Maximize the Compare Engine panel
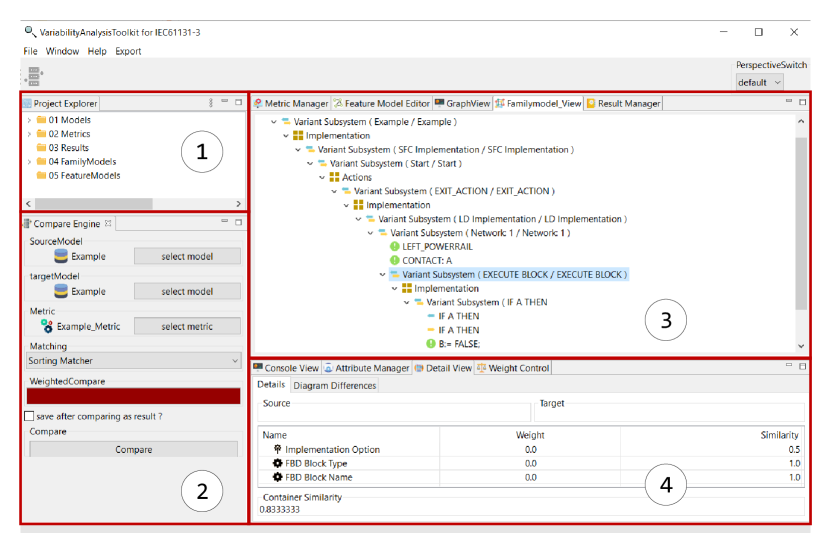831x551 pixels. pos(238,222)
